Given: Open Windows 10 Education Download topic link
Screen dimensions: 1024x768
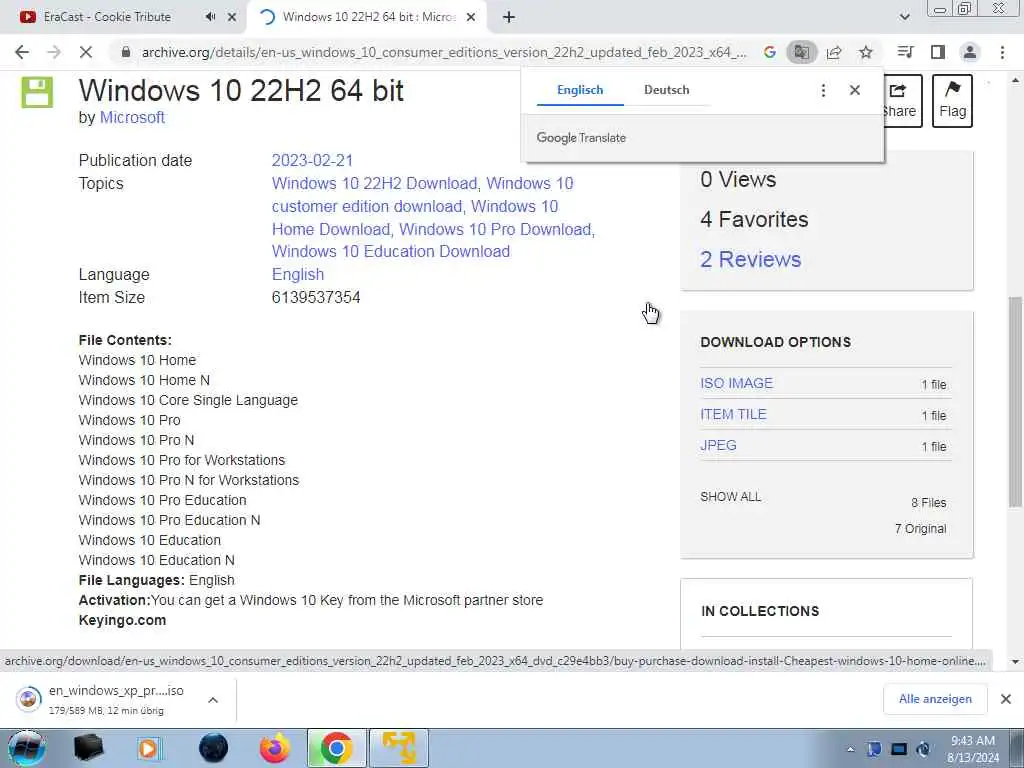Looking at the screenshot, I should [391, 251].
